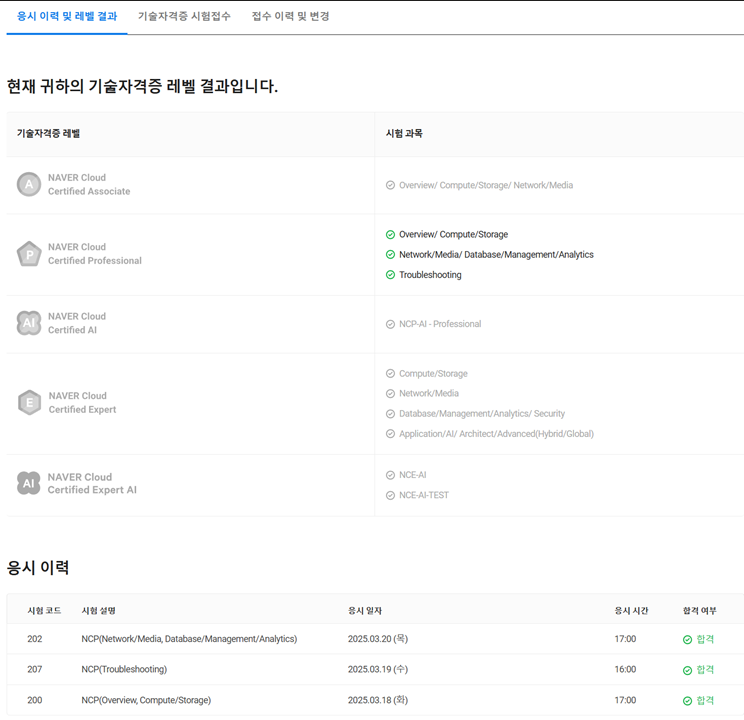Click exam code 200 cell
The image size is (744, 720).
35,701
